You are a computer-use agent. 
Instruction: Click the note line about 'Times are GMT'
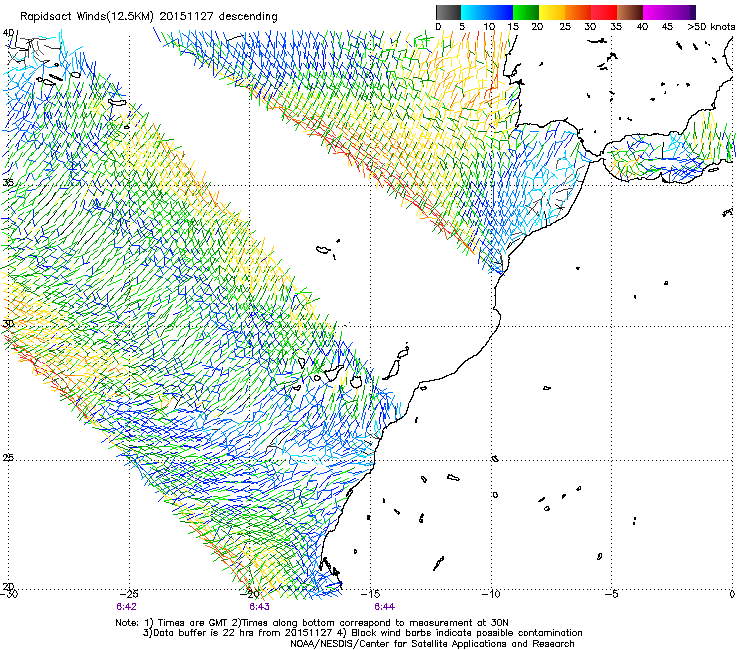[x=312, y=623]
